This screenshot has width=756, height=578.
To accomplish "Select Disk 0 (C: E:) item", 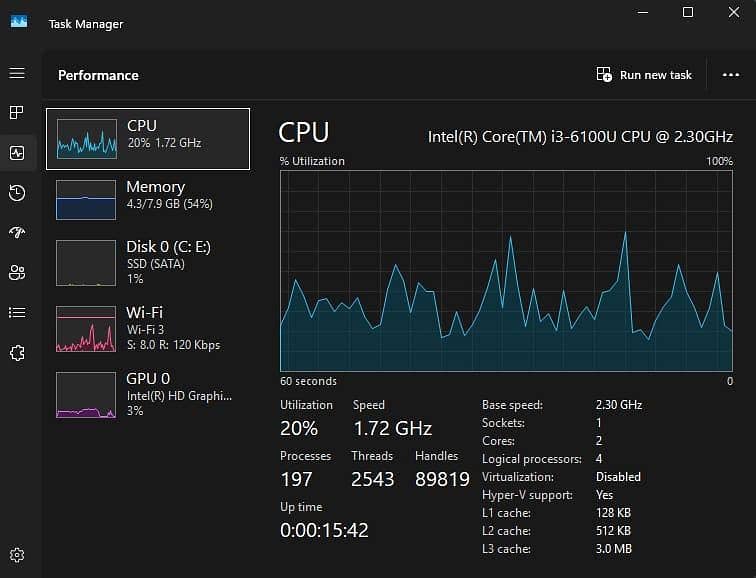I will (148, 263).
